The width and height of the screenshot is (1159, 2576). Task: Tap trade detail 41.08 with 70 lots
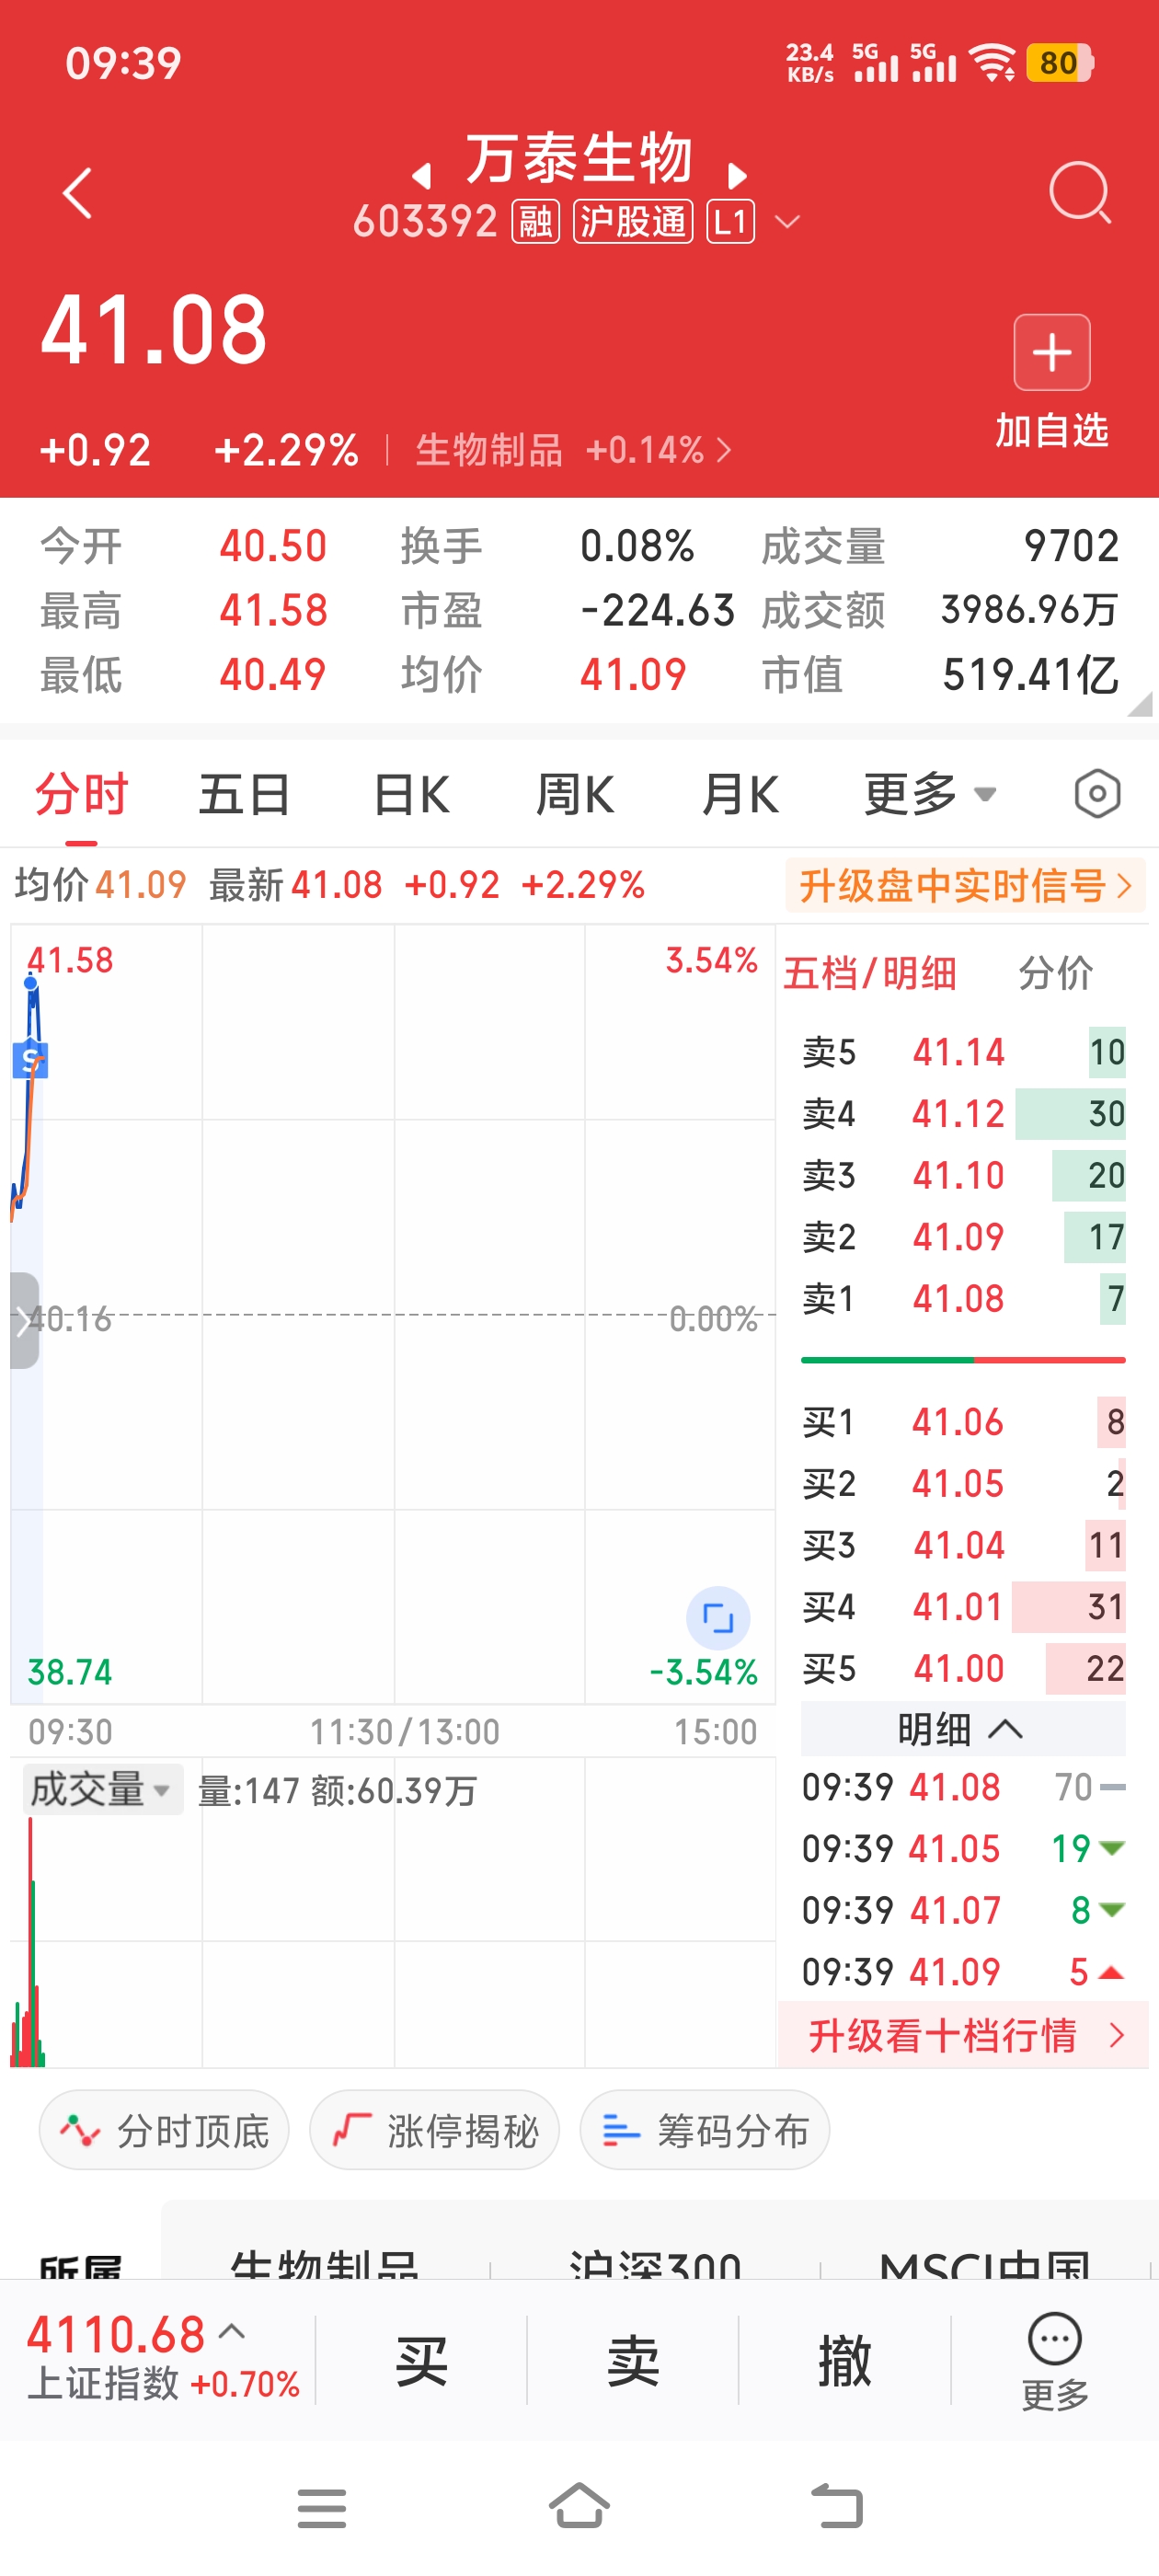click(x=963, y=1787)
